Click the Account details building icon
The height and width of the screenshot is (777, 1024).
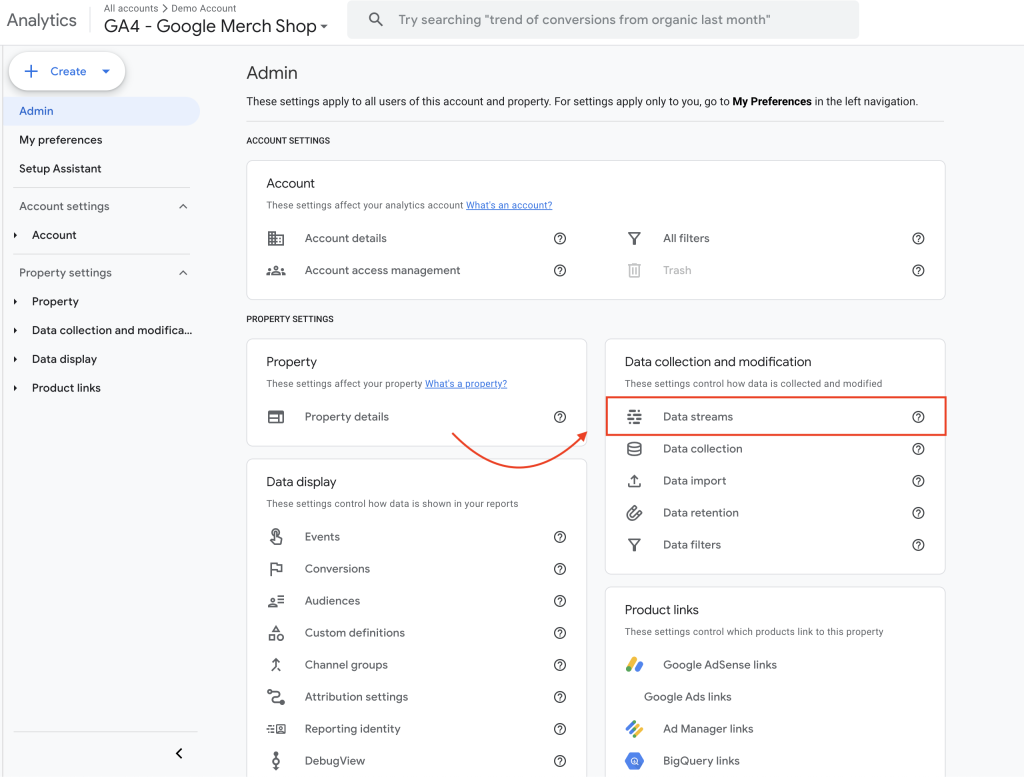tap(276, 238)
